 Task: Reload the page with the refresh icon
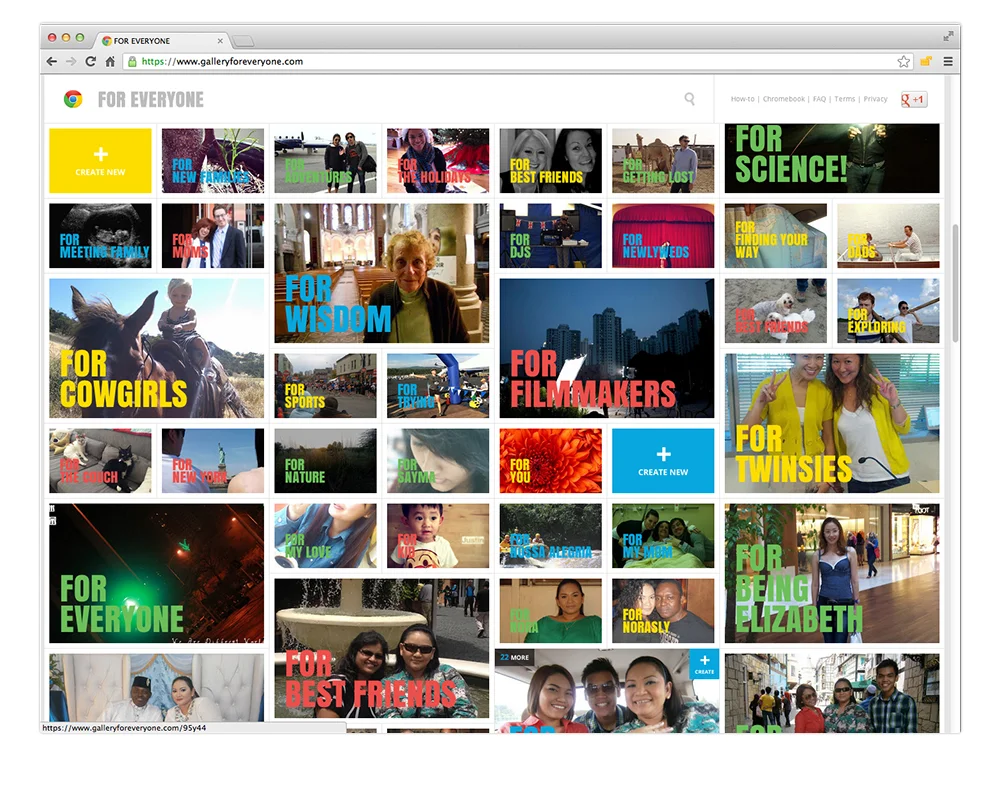click(x=91, y=62)
